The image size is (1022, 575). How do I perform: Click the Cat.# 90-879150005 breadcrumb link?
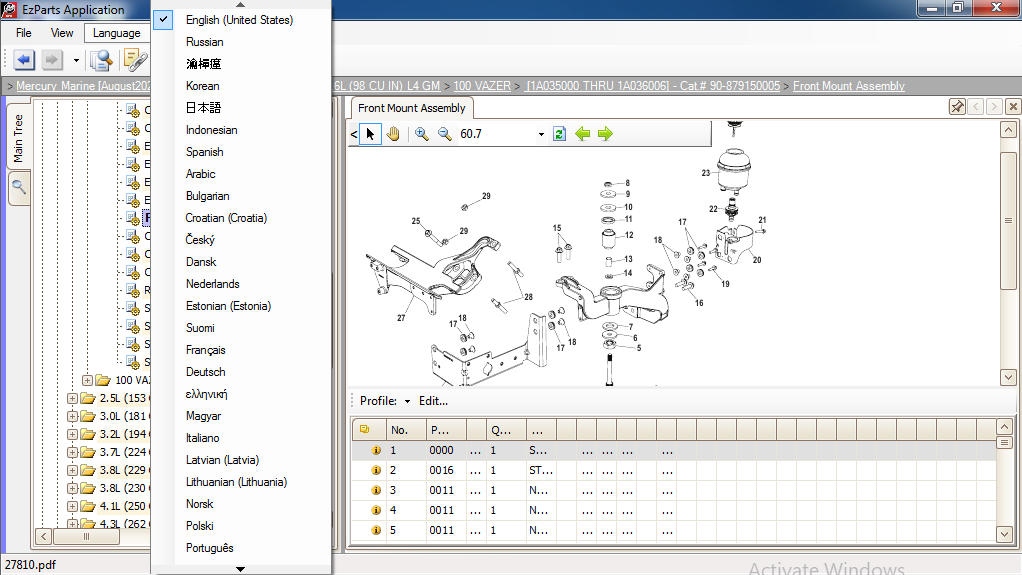click(652, 86)
